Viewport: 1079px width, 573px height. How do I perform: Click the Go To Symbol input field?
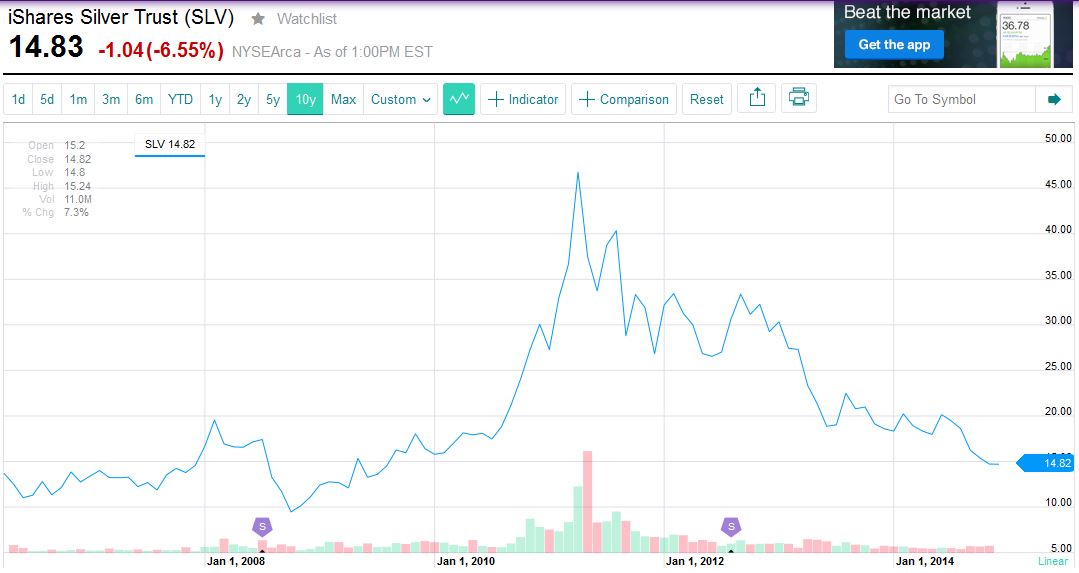click(x=961, y=99)
